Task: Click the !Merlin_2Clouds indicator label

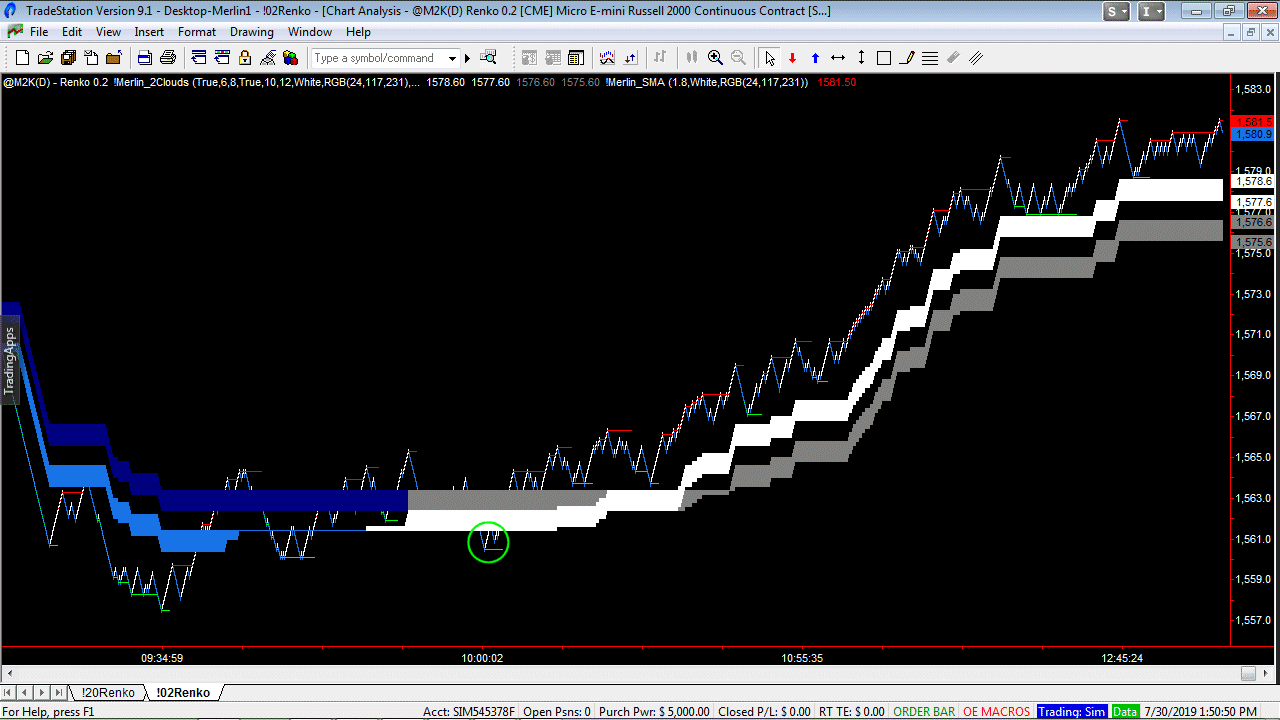Action: 267,82
